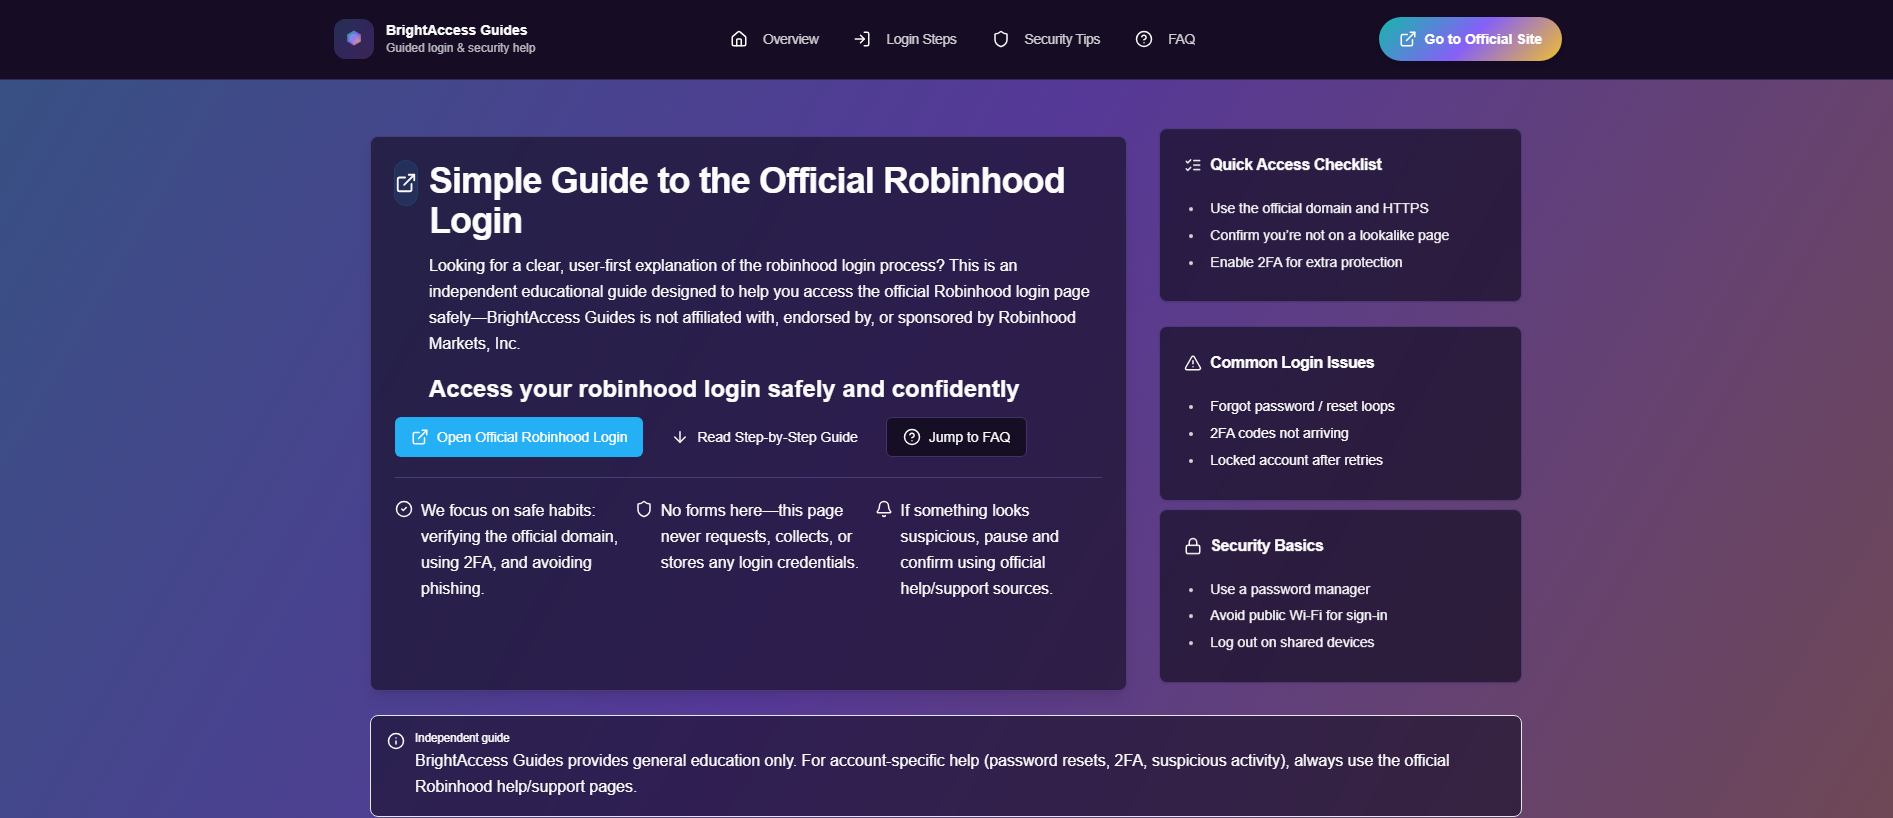The width and height of the screenshot is (1893, 818).
Task: Click 'Avoid public Wi-Fi for sign-in' item
Action: click(1298, 615)
